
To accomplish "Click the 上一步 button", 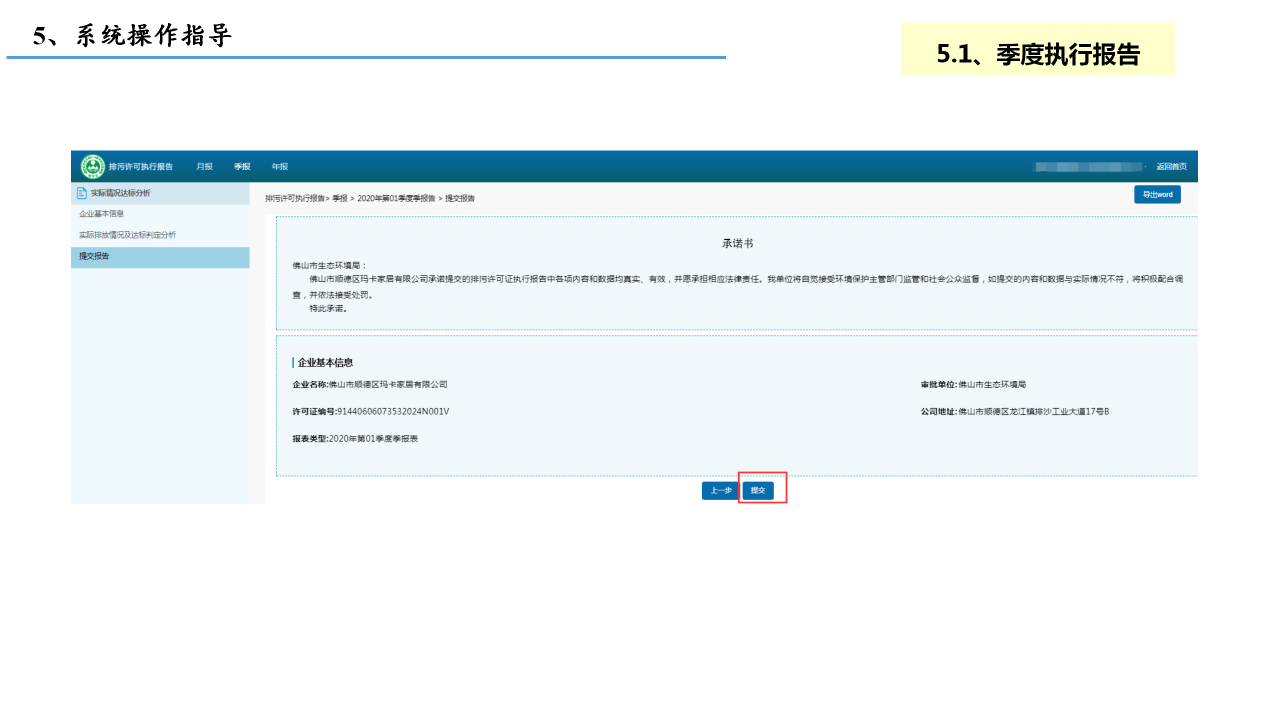I will tap(720, 491).
